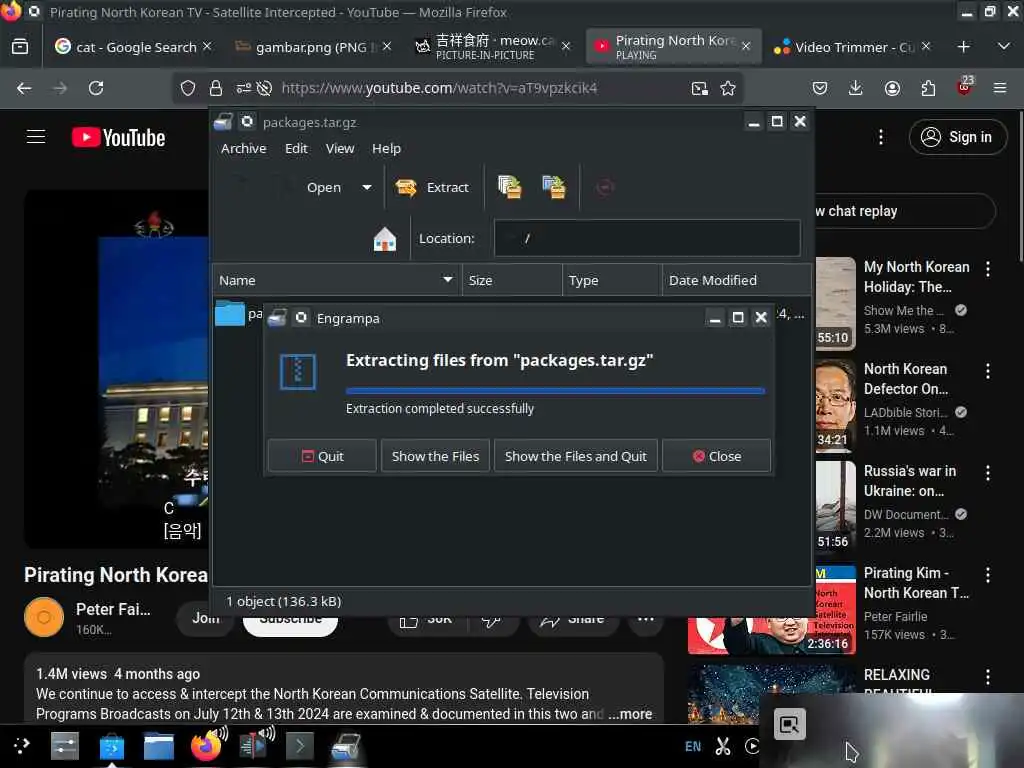Open the terminal icon in the taskbar
1024x768 pixels.
pyautogui.click(x=299, y=746)
